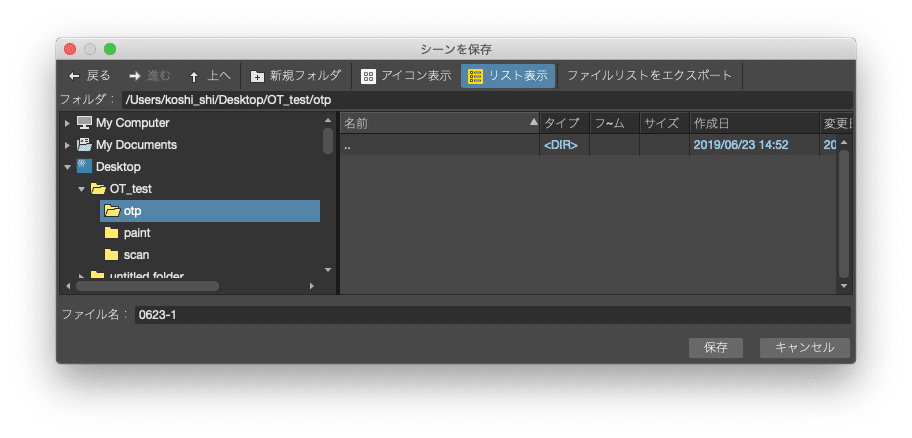Click the My Computer monitor icon
The width and height of the screenshot is (912, 438).
click(x=84, y=123)
